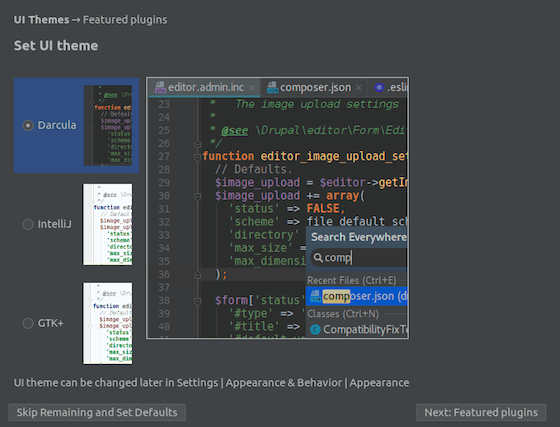Click the settings hint text about Appearance
Image resolution: width=560 pixels, height=427 pixels.
(x=211, y=383)
